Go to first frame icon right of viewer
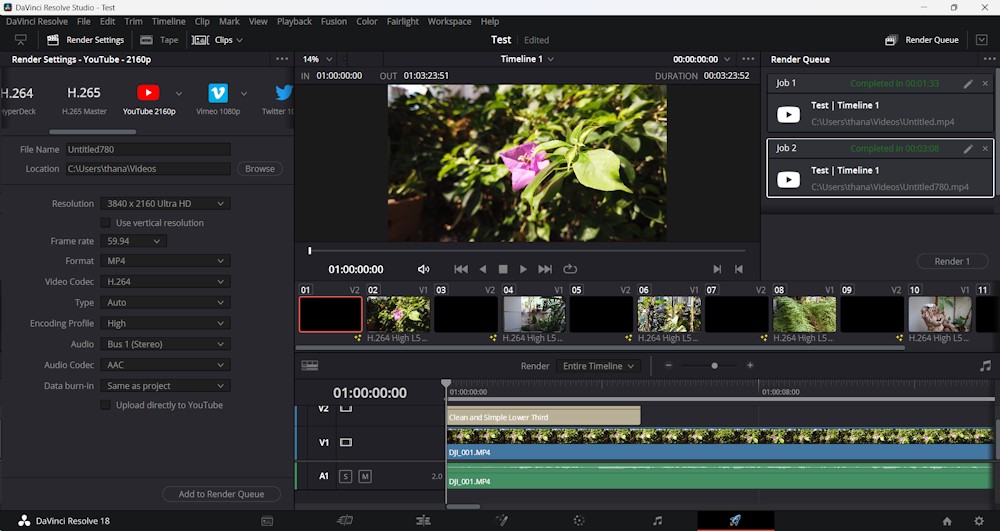Screen dimensions: 1000x531 739,269
